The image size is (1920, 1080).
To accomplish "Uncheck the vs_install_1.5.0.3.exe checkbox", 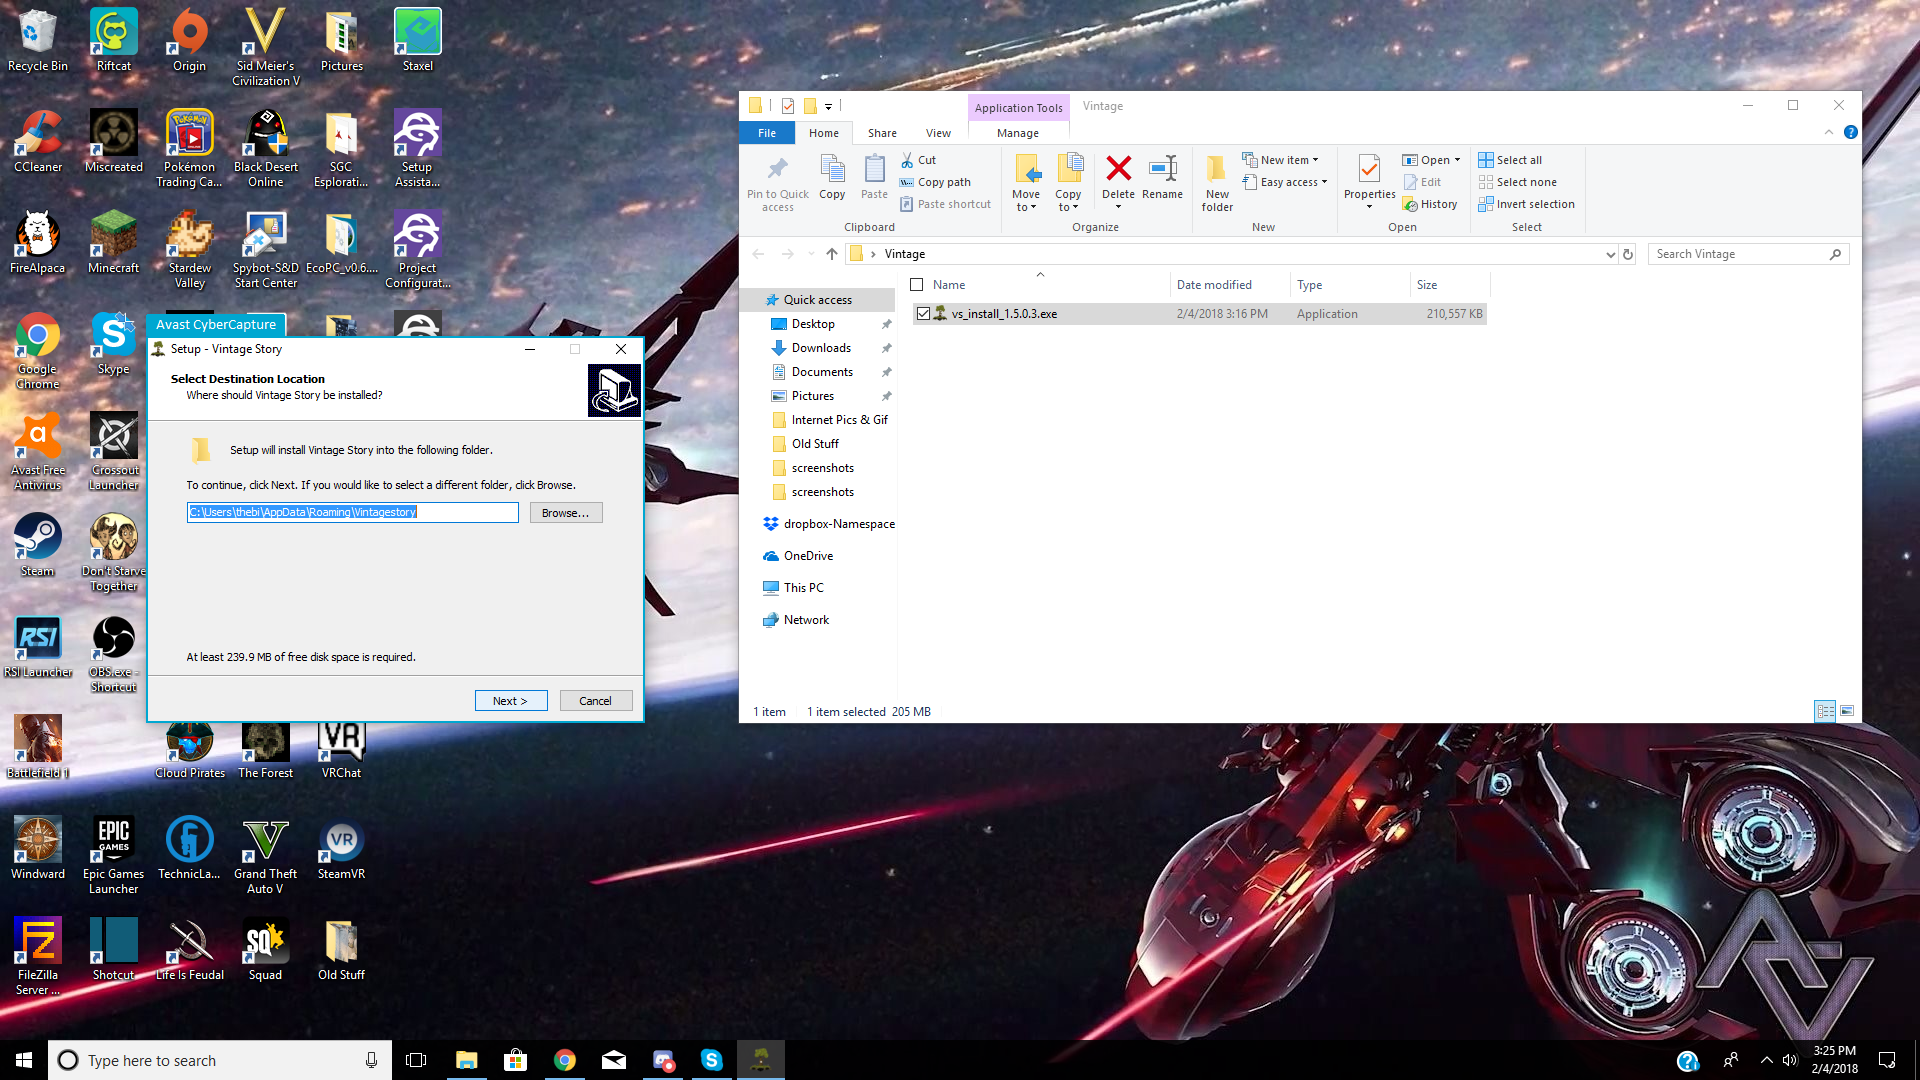I will click(923, 314).
